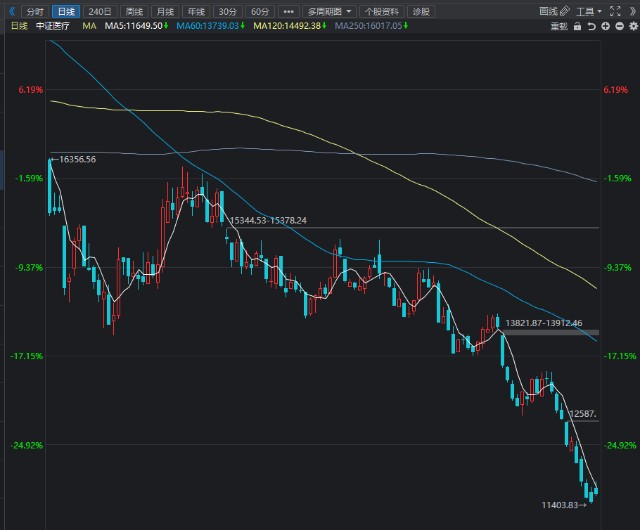
Task: Click the undo arrow icon
Action: 591,27
